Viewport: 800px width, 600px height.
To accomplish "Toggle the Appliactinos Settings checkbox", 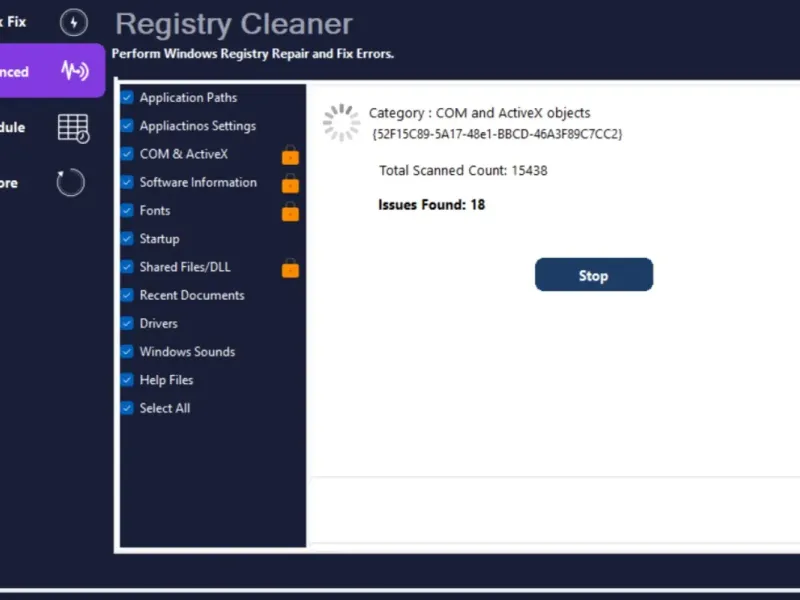I will [x=128, y=126].
